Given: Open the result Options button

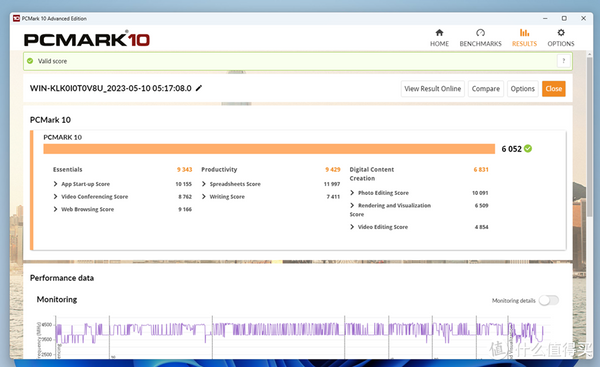Looking at the screenshot, I should [x=522, y=89].
